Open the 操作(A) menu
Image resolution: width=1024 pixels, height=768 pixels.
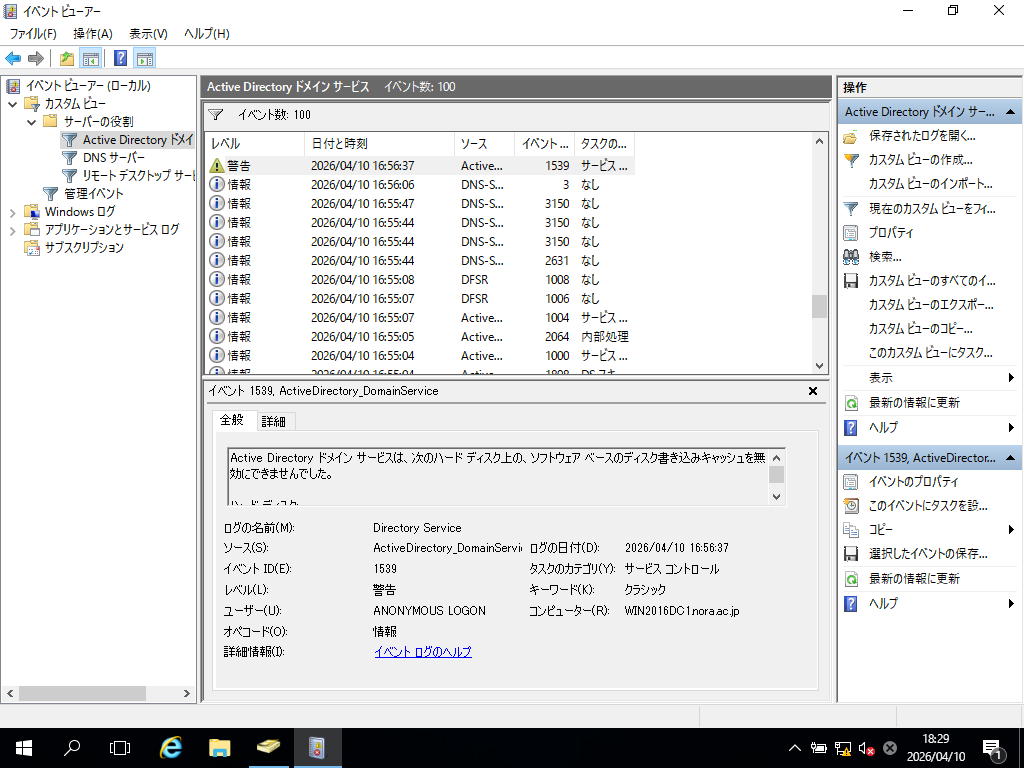[93, 34]
